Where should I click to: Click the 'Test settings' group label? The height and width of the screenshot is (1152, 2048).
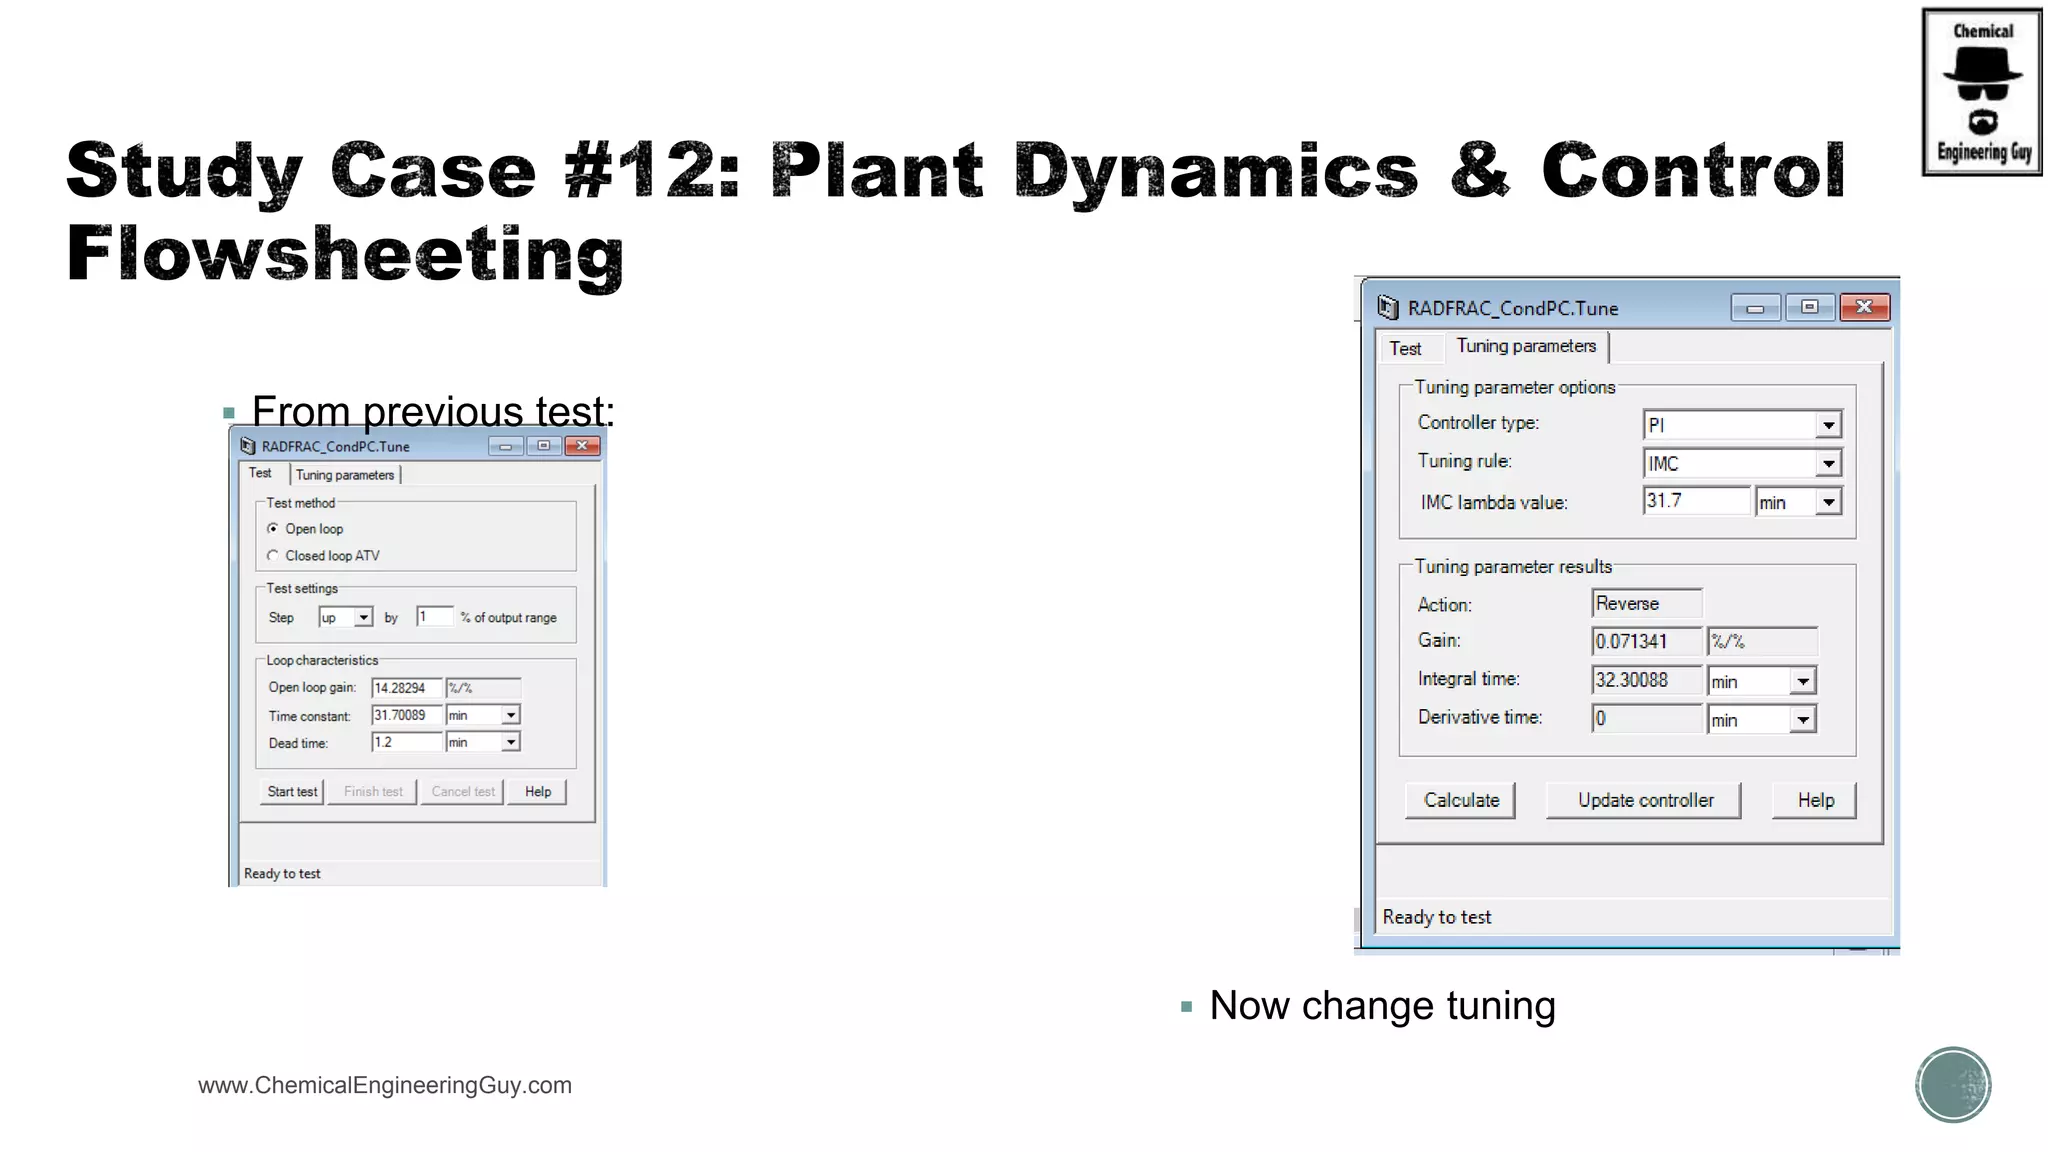point(302,588)
